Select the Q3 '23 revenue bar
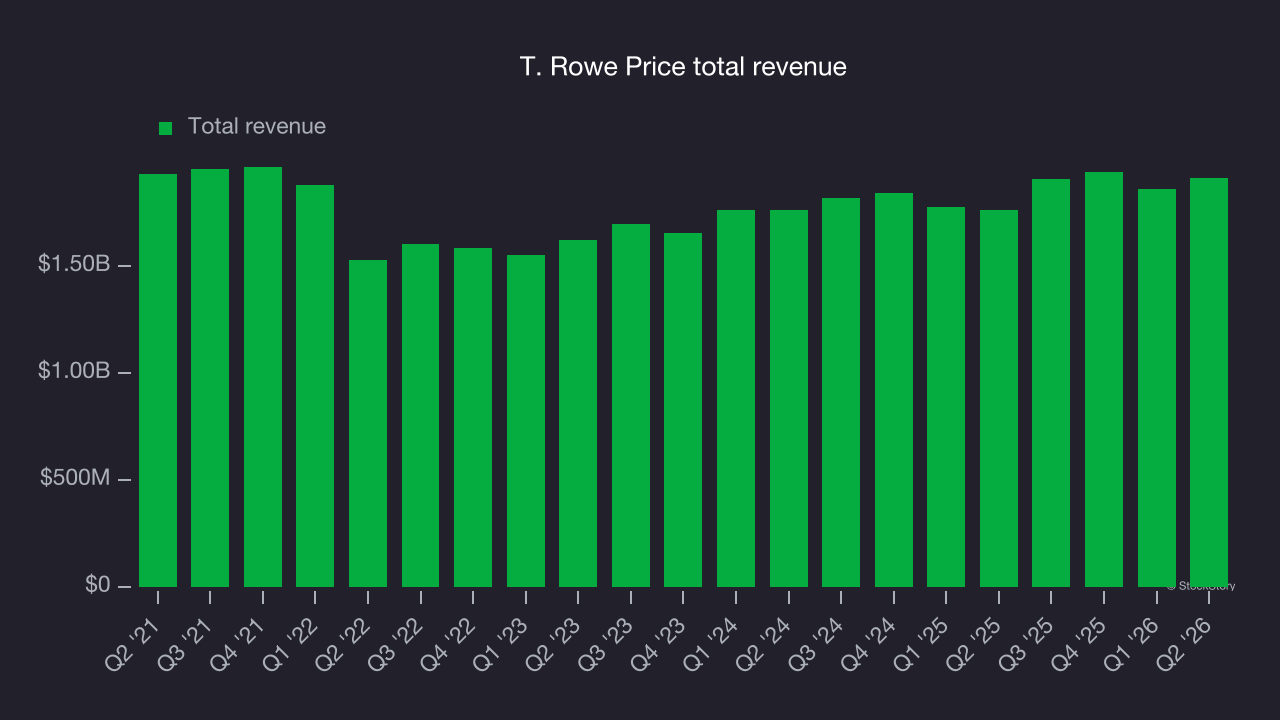Screen dimensions: 1280x720 [x=631, y=405]
